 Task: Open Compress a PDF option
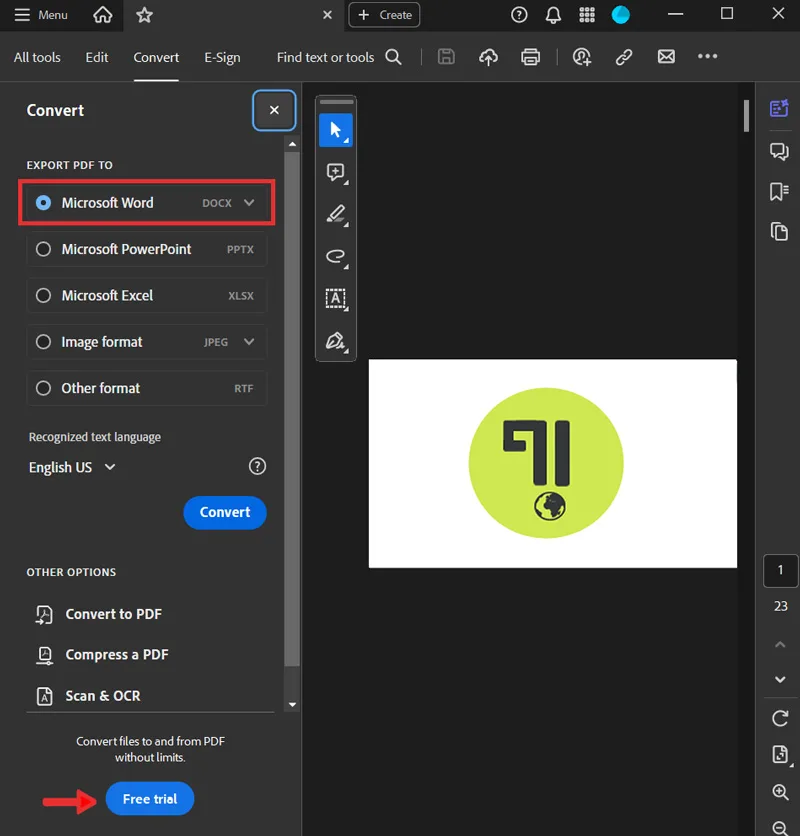point(102,655)
